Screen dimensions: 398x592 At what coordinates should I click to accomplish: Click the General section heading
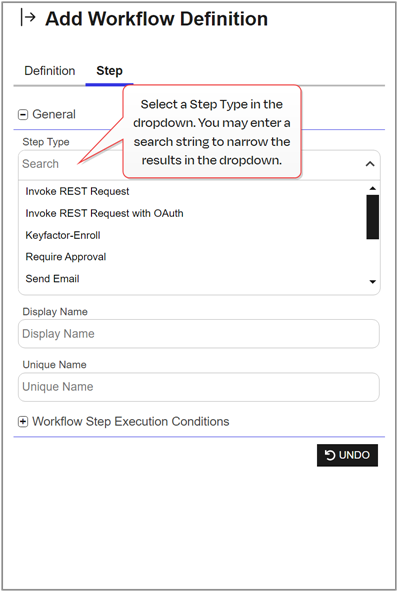coord(54,114)
